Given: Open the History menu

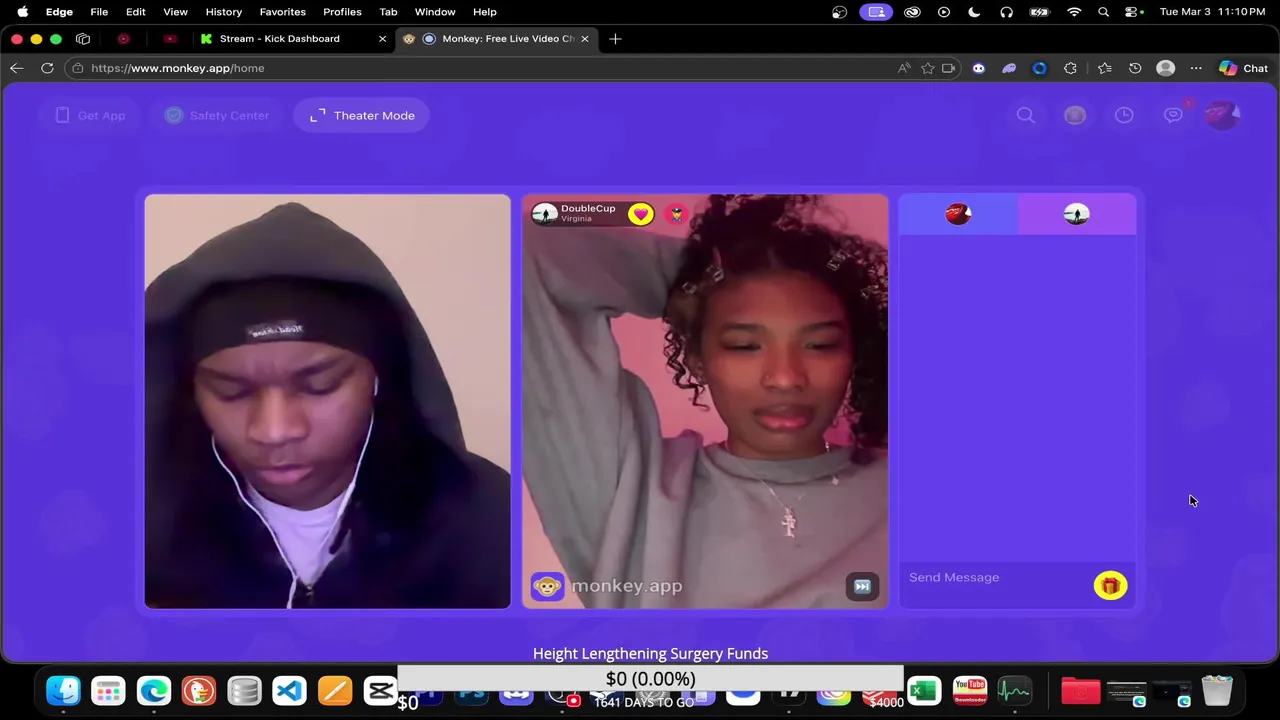Looking at the screenshot, I should (x=223, y=12).
